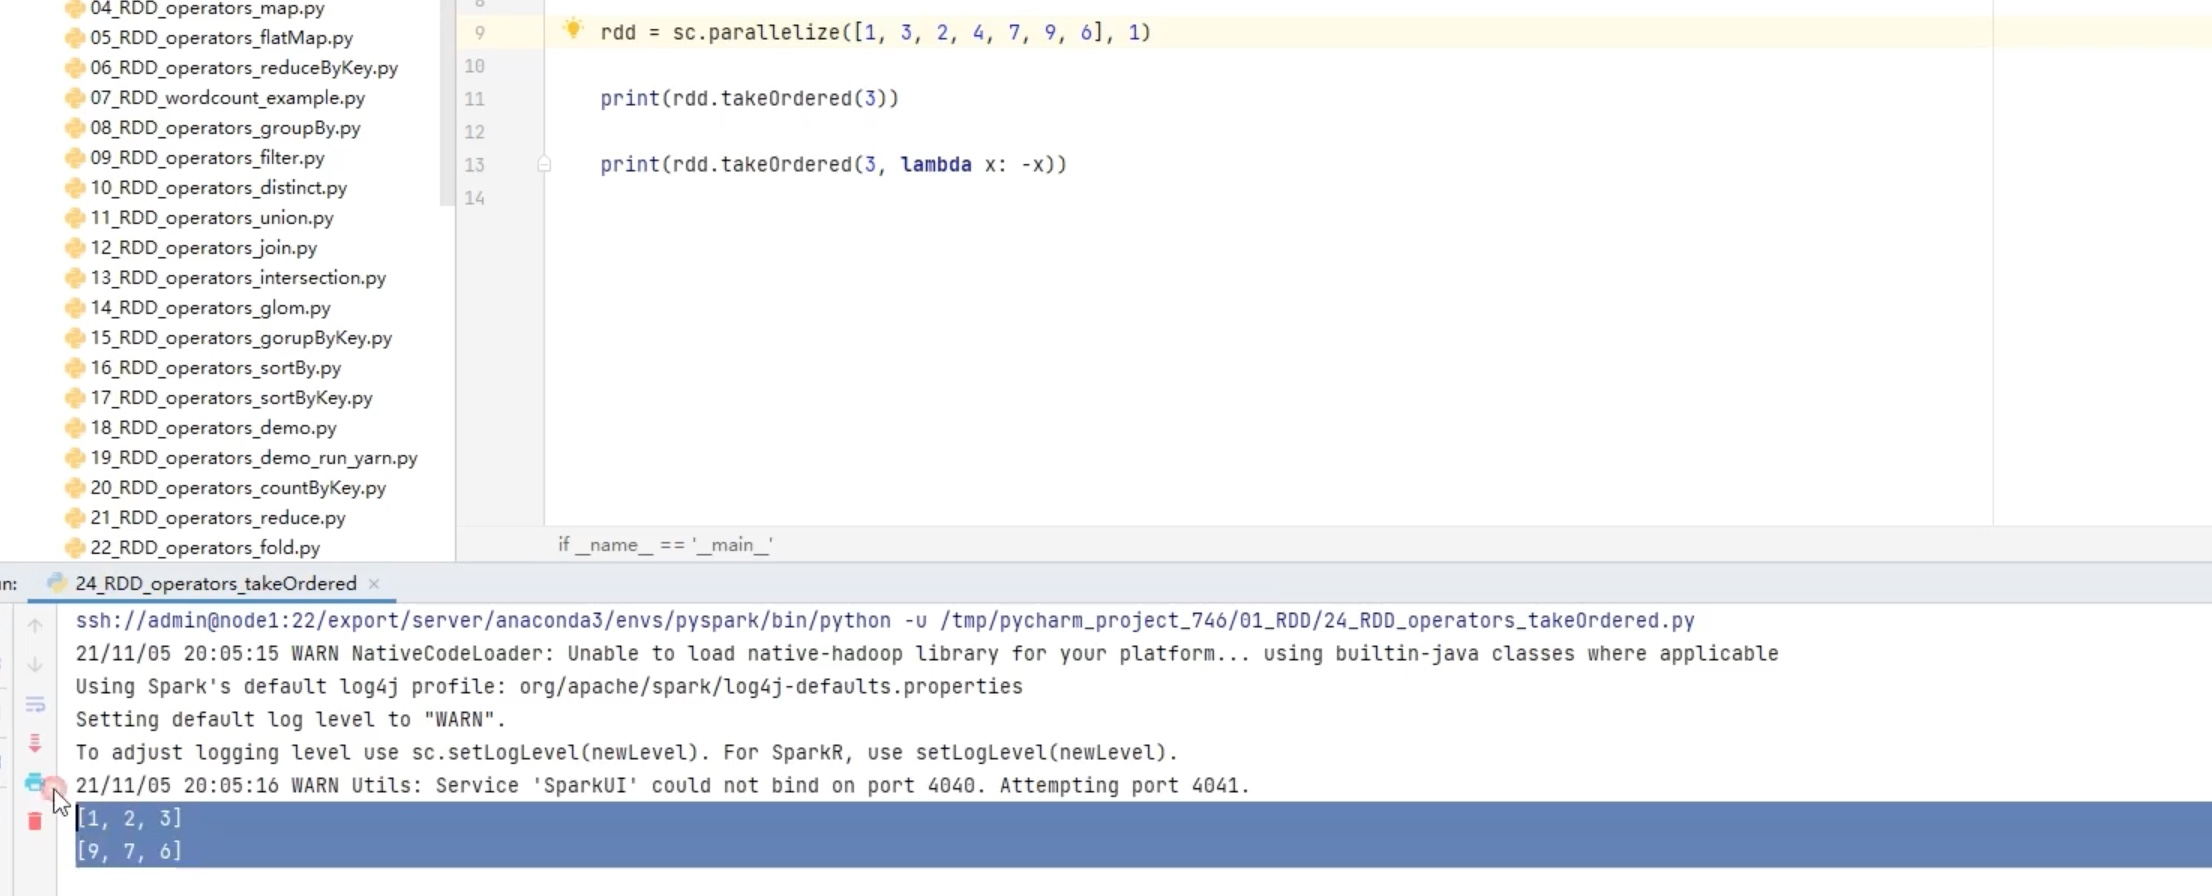Click the Clear All trash icon

[x=35, y=821]
